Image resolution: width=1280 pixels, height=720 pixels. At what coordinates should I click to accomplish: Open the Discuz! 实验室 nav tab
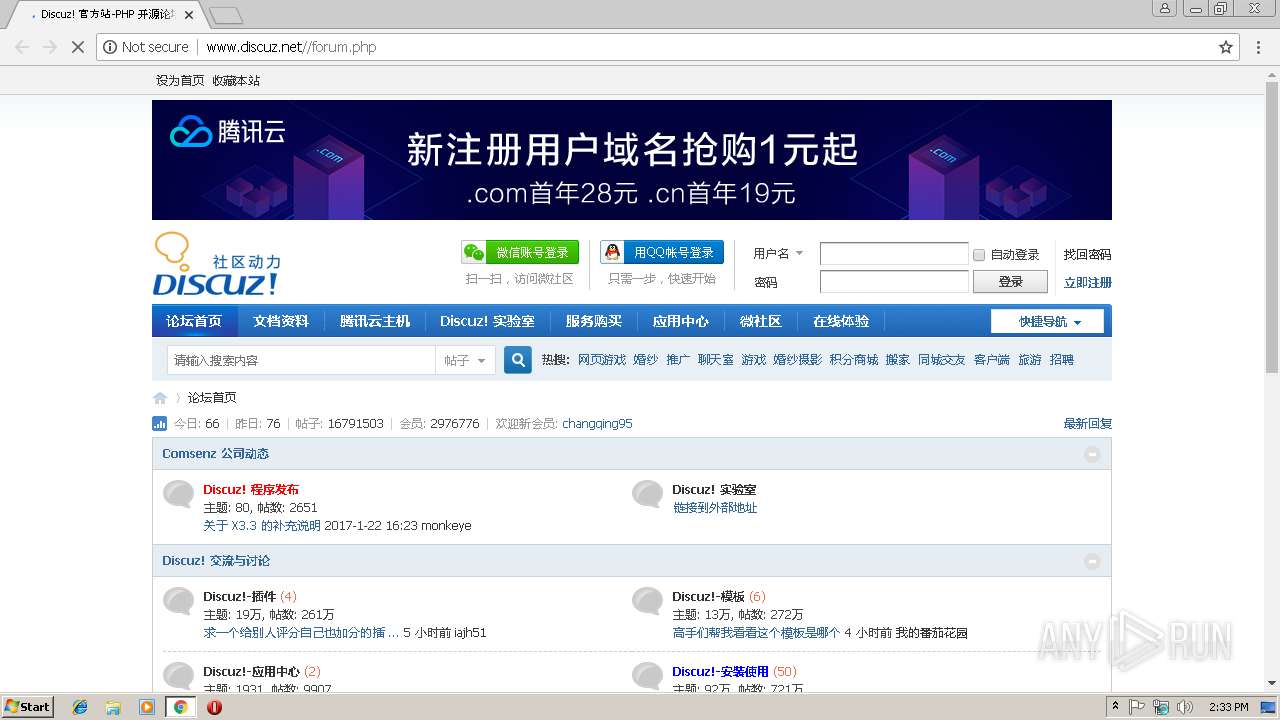(x=487, y=321)
